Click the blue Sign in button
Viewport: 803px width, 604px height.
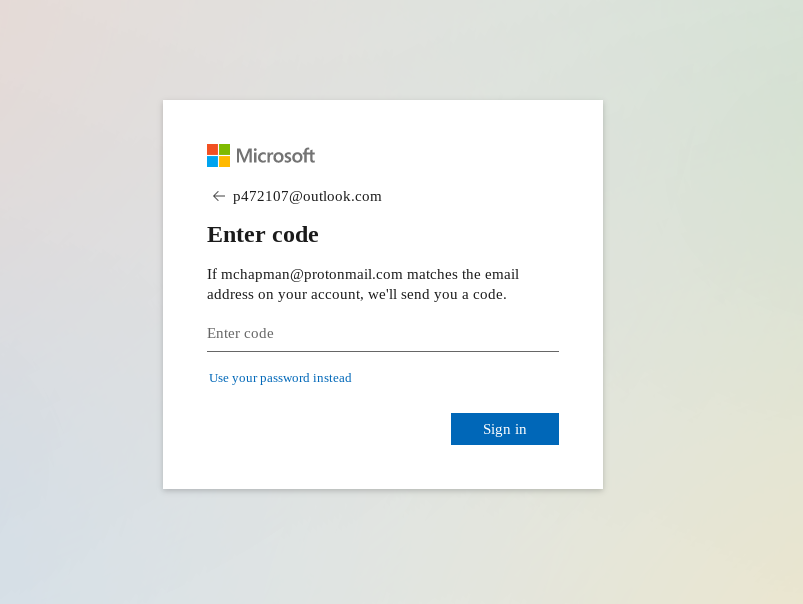click(504, 429)
